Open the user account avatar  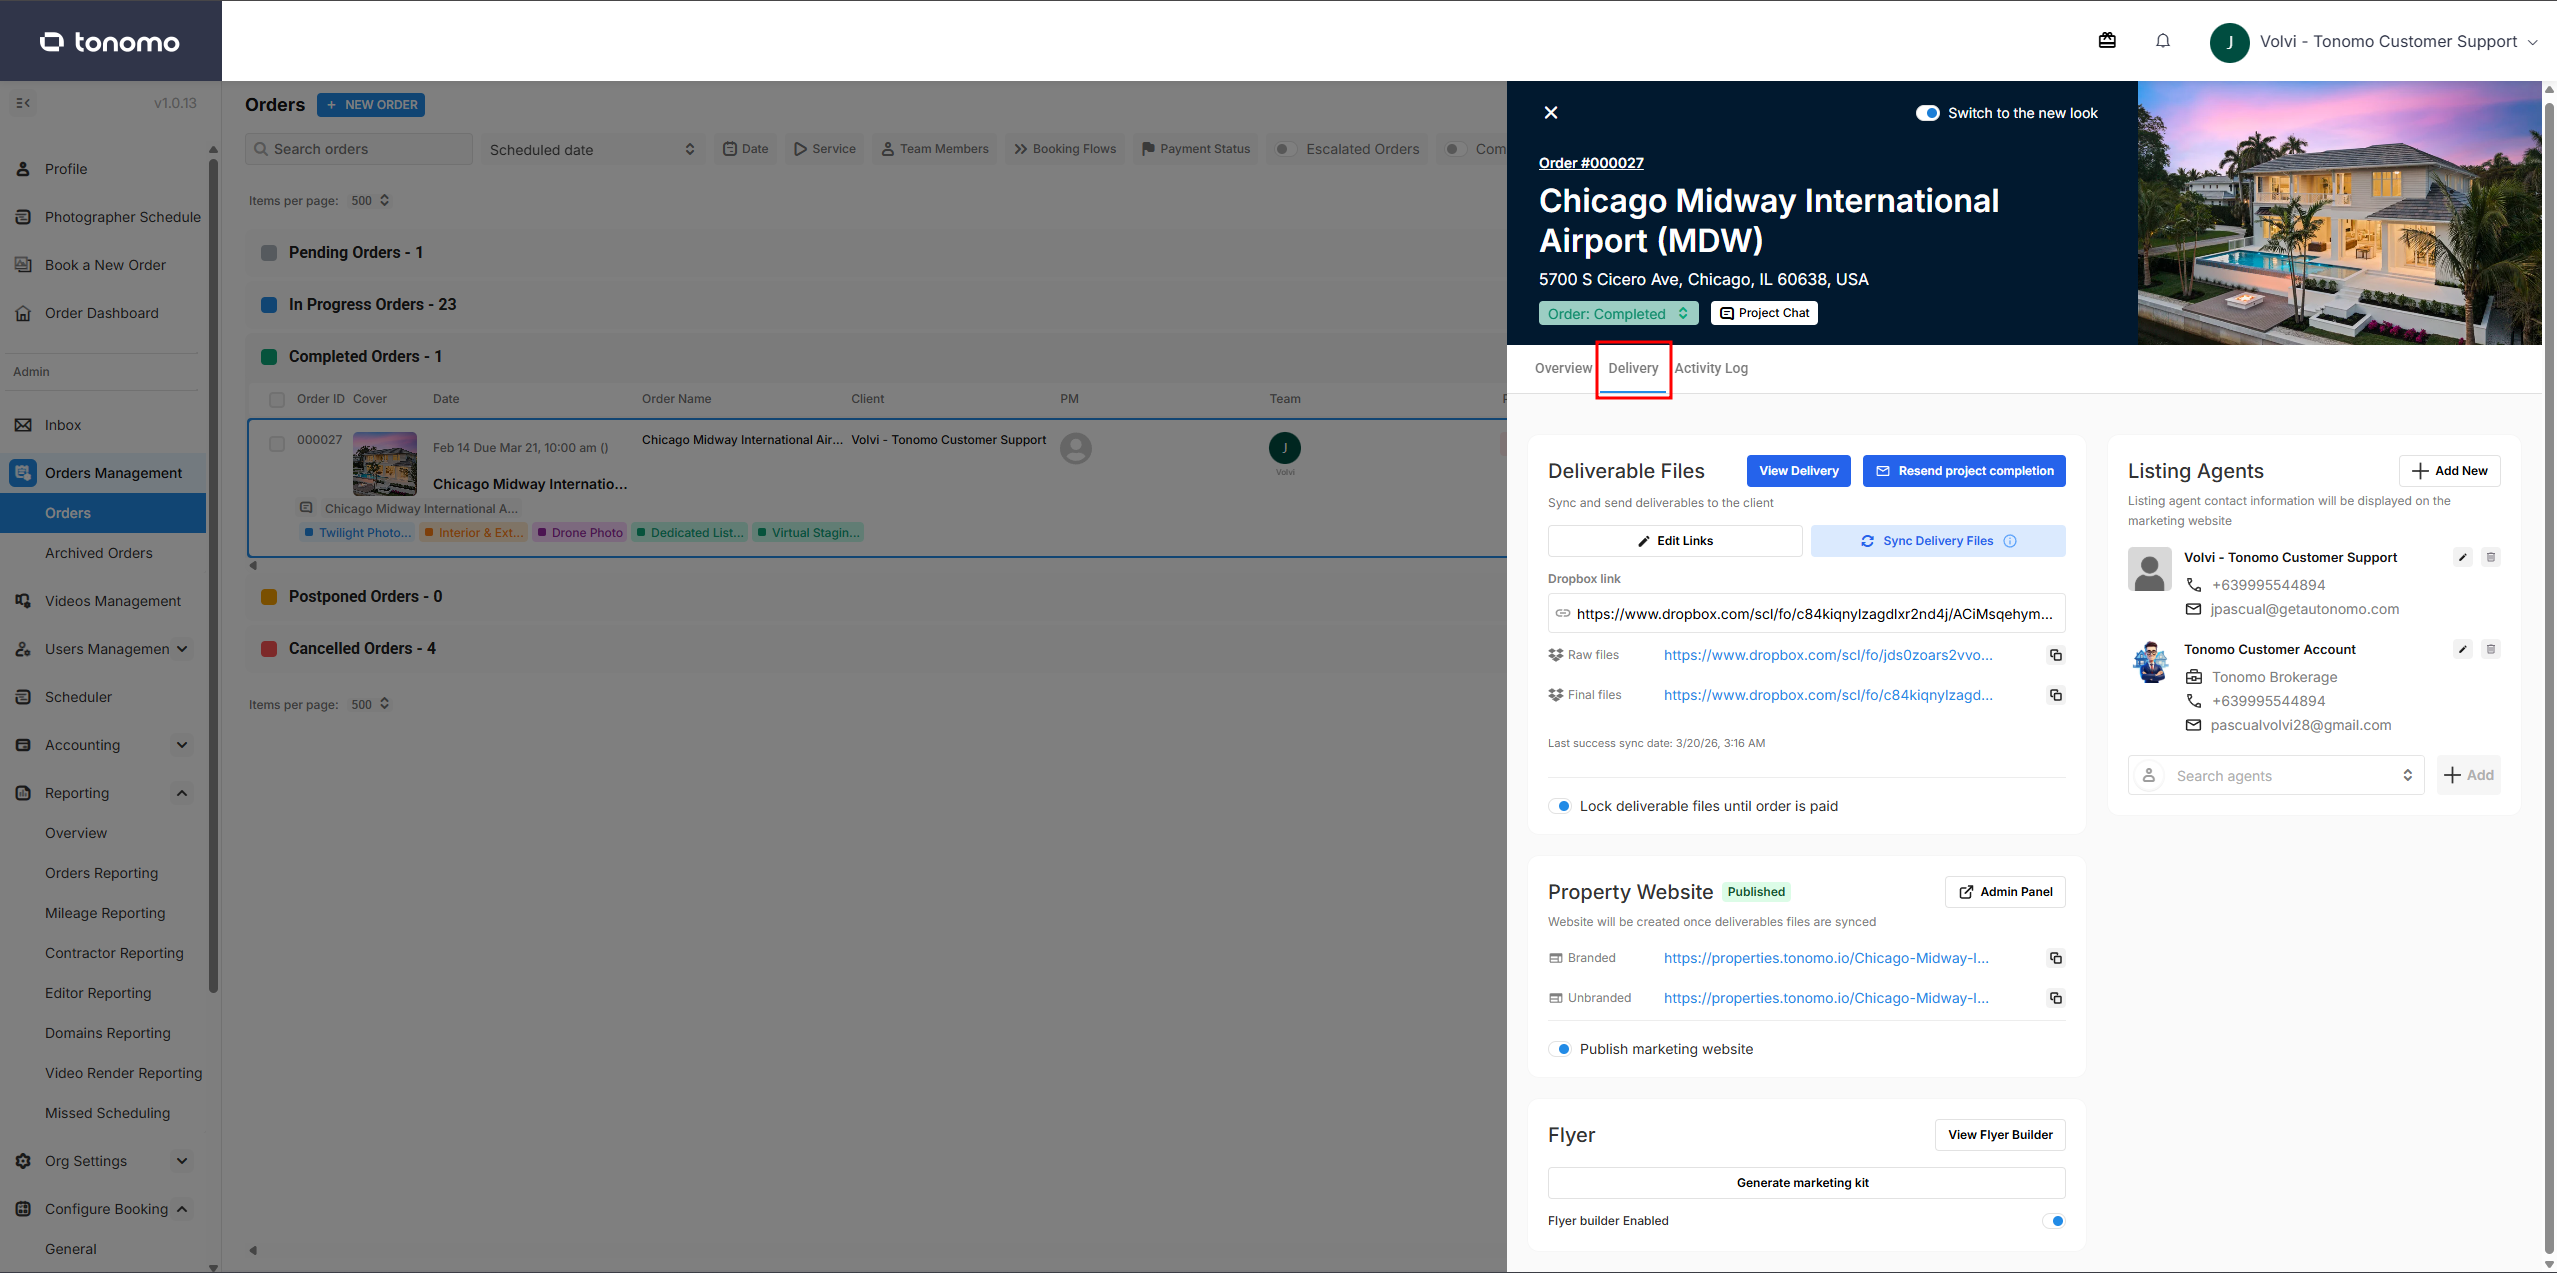(2229, 42)
